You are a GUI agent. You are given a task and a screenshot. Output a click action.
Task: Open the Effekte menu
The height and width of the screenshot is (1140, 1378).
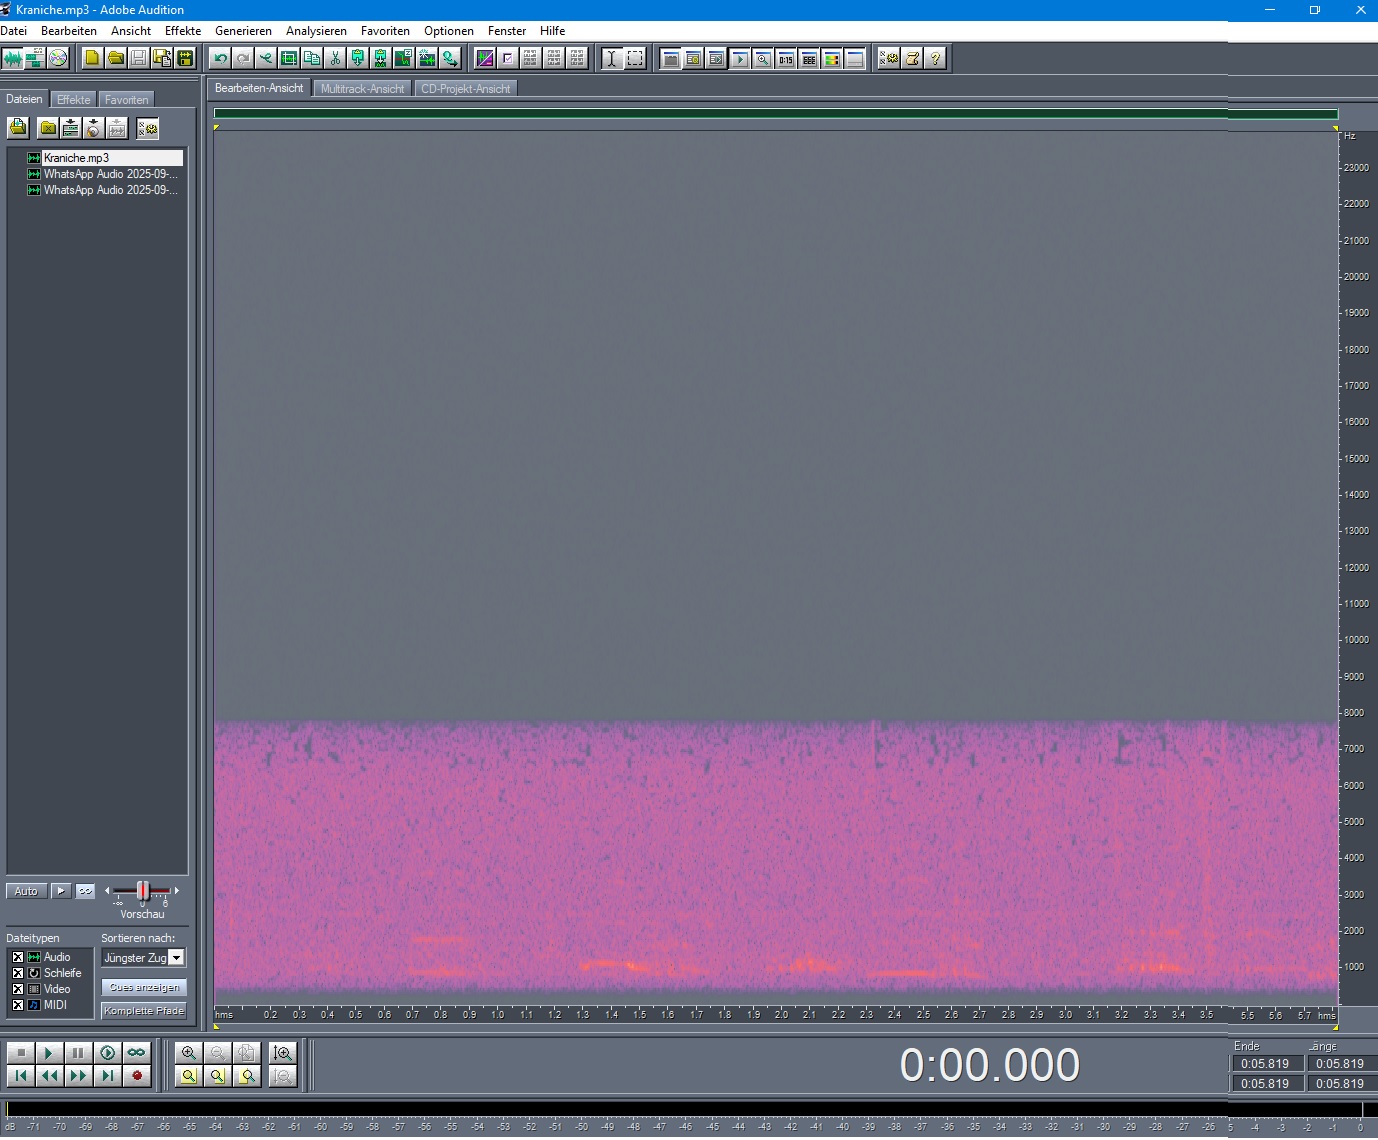pyautogui.click(x=183, y=31)
